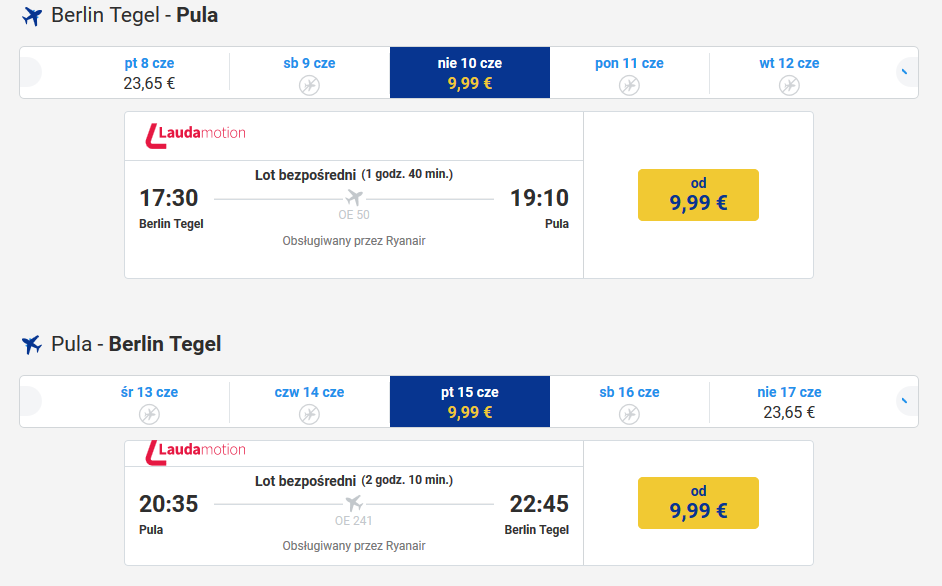Click the OE 241 flight plane icon
The width and height of the screenshot is (942, 586).
[x=354, y=503]
